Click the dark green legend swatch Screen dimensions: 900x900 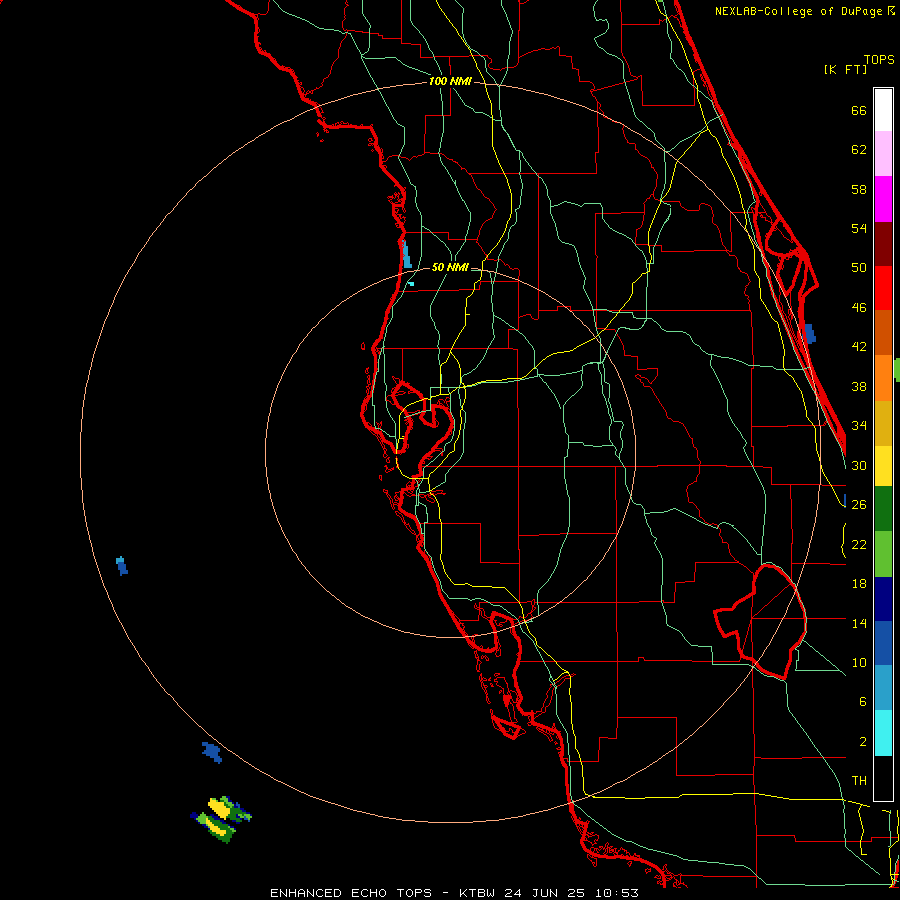(x=883, y=509)
